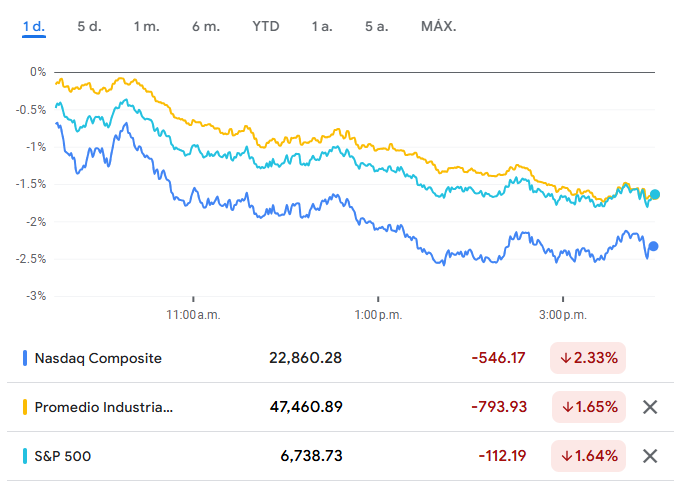
Task: Switch to the 5 d. range tab
Action: point(89,26)
